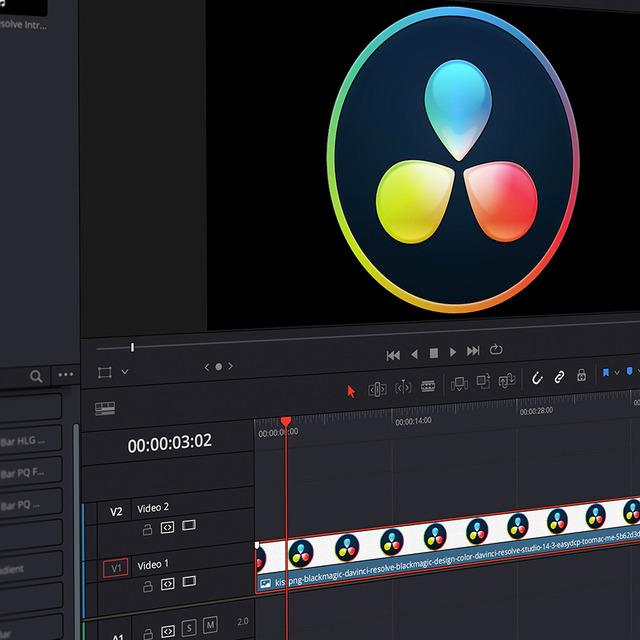Go to previous keyframe arrow
The height and width of the screenshot is (640, 640).
click(x=207, y=367)
